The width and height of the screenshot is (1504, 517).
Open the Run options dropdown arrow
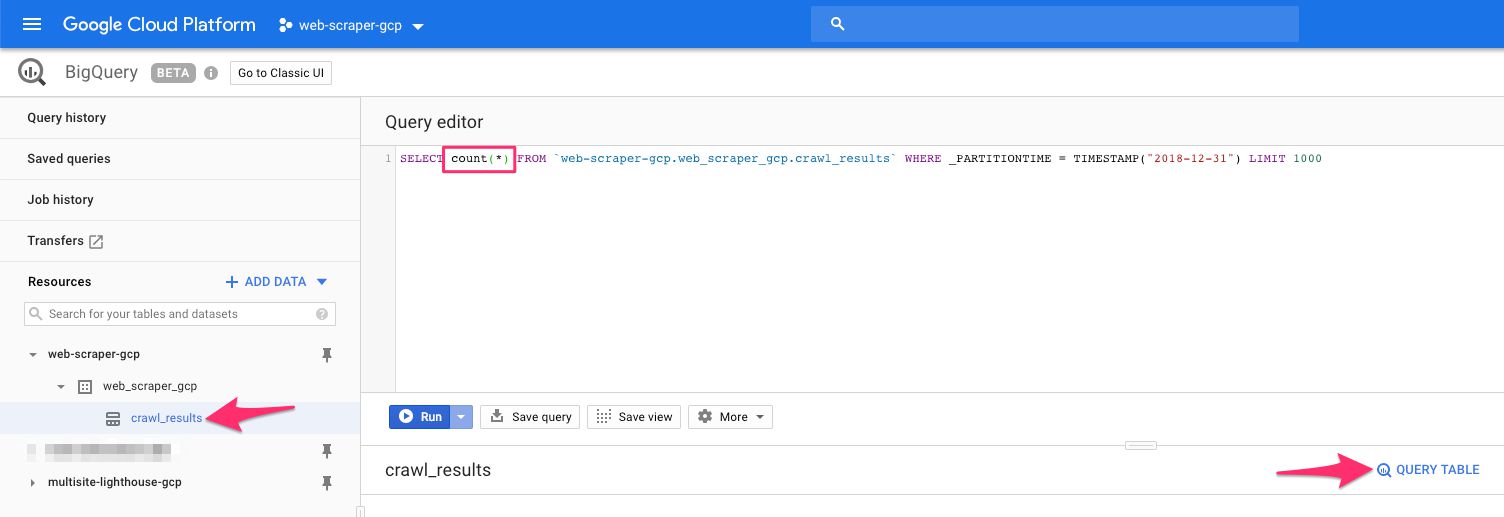tap(461, 417)
